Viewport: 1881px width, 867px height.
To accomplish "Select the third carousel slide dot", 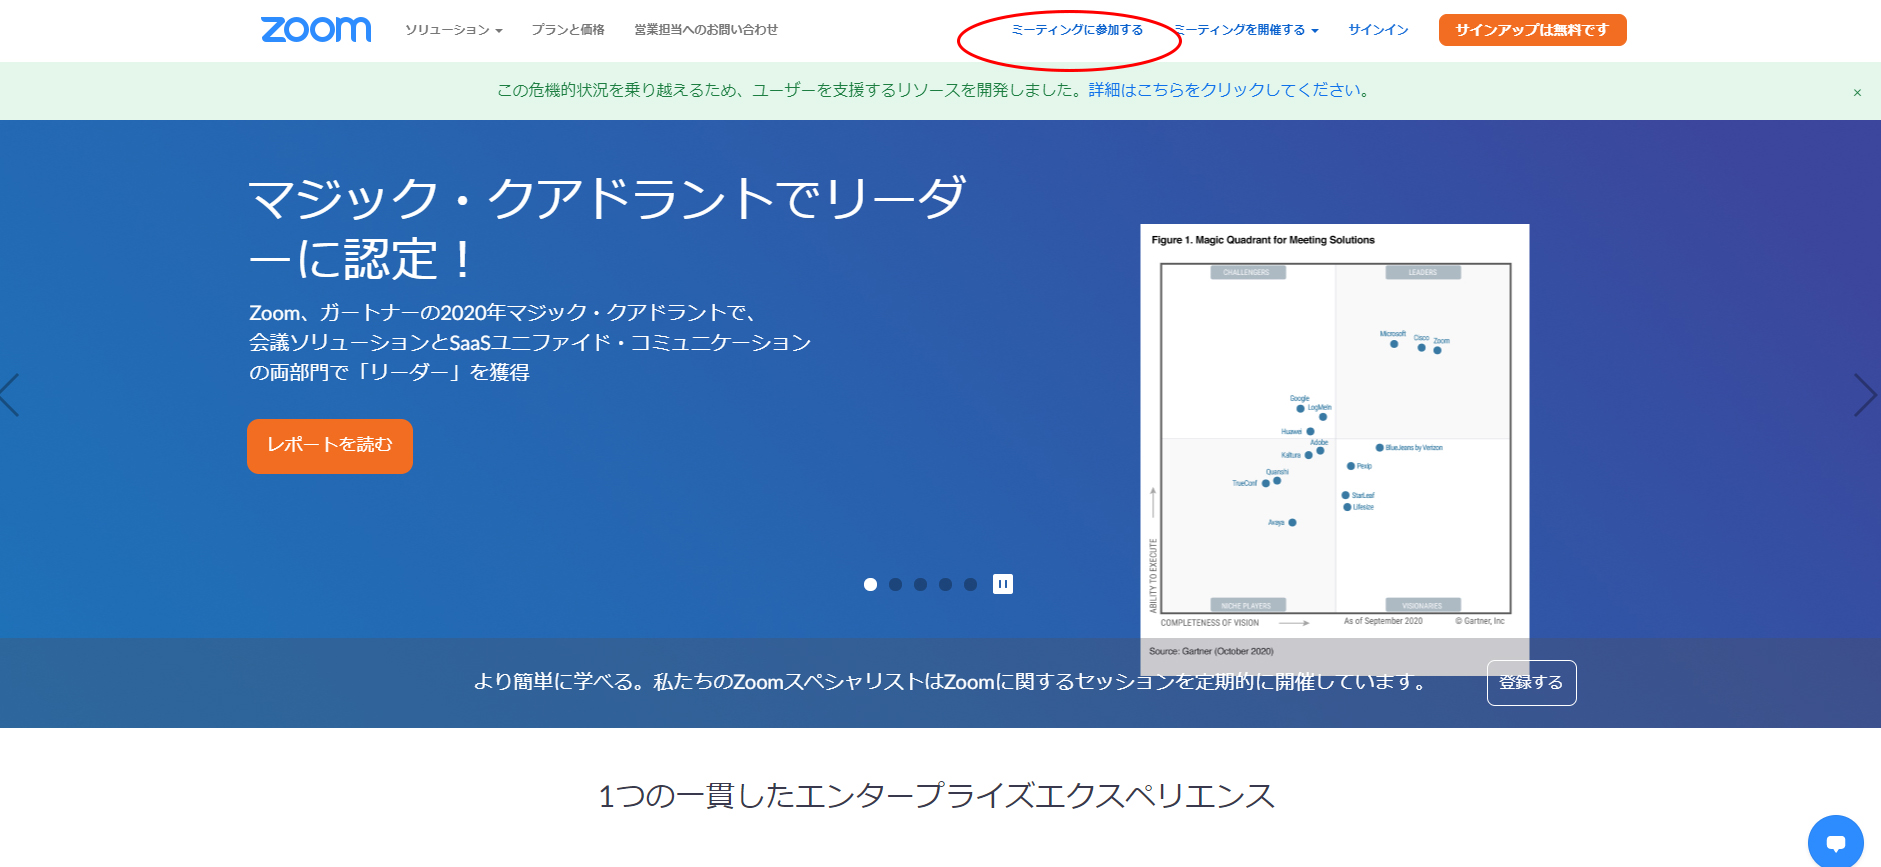I will click(x=920, y=584).
